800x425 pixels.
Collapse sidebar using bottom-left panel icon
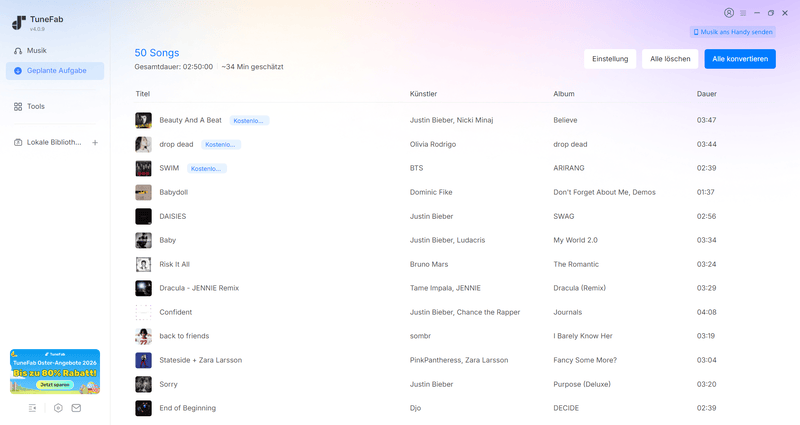tap(33, 408)
